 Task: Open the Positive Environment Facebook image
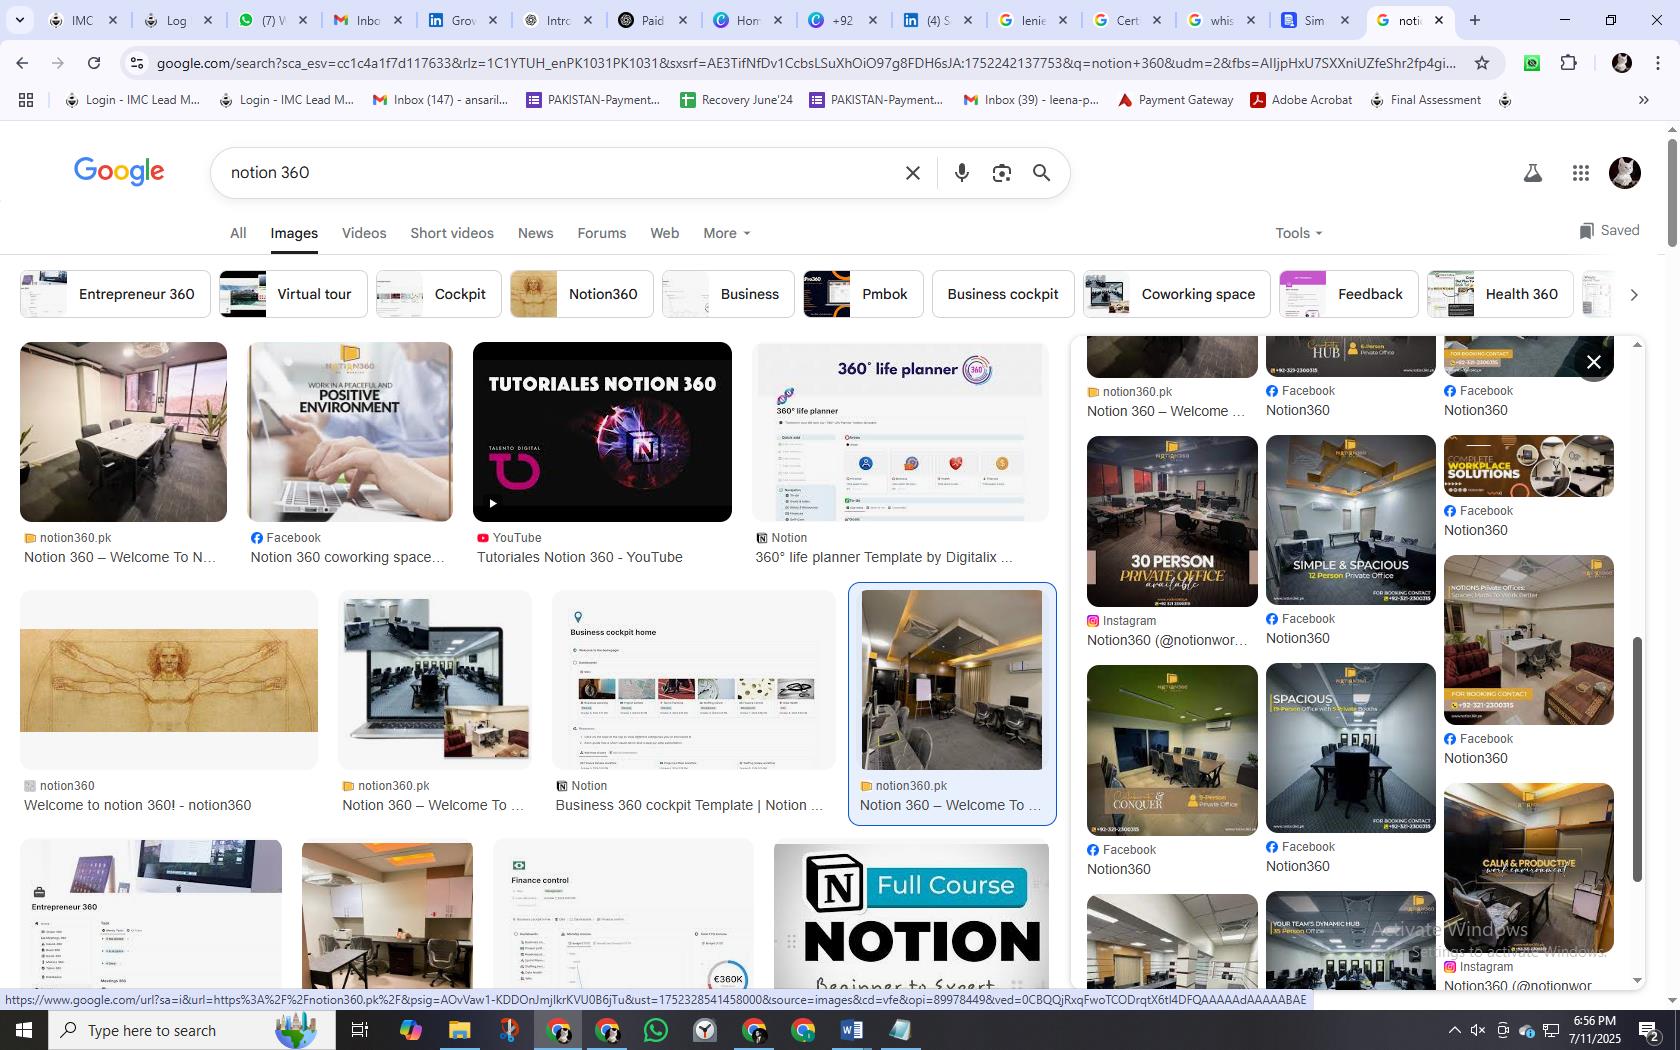(x=350, y=432)
